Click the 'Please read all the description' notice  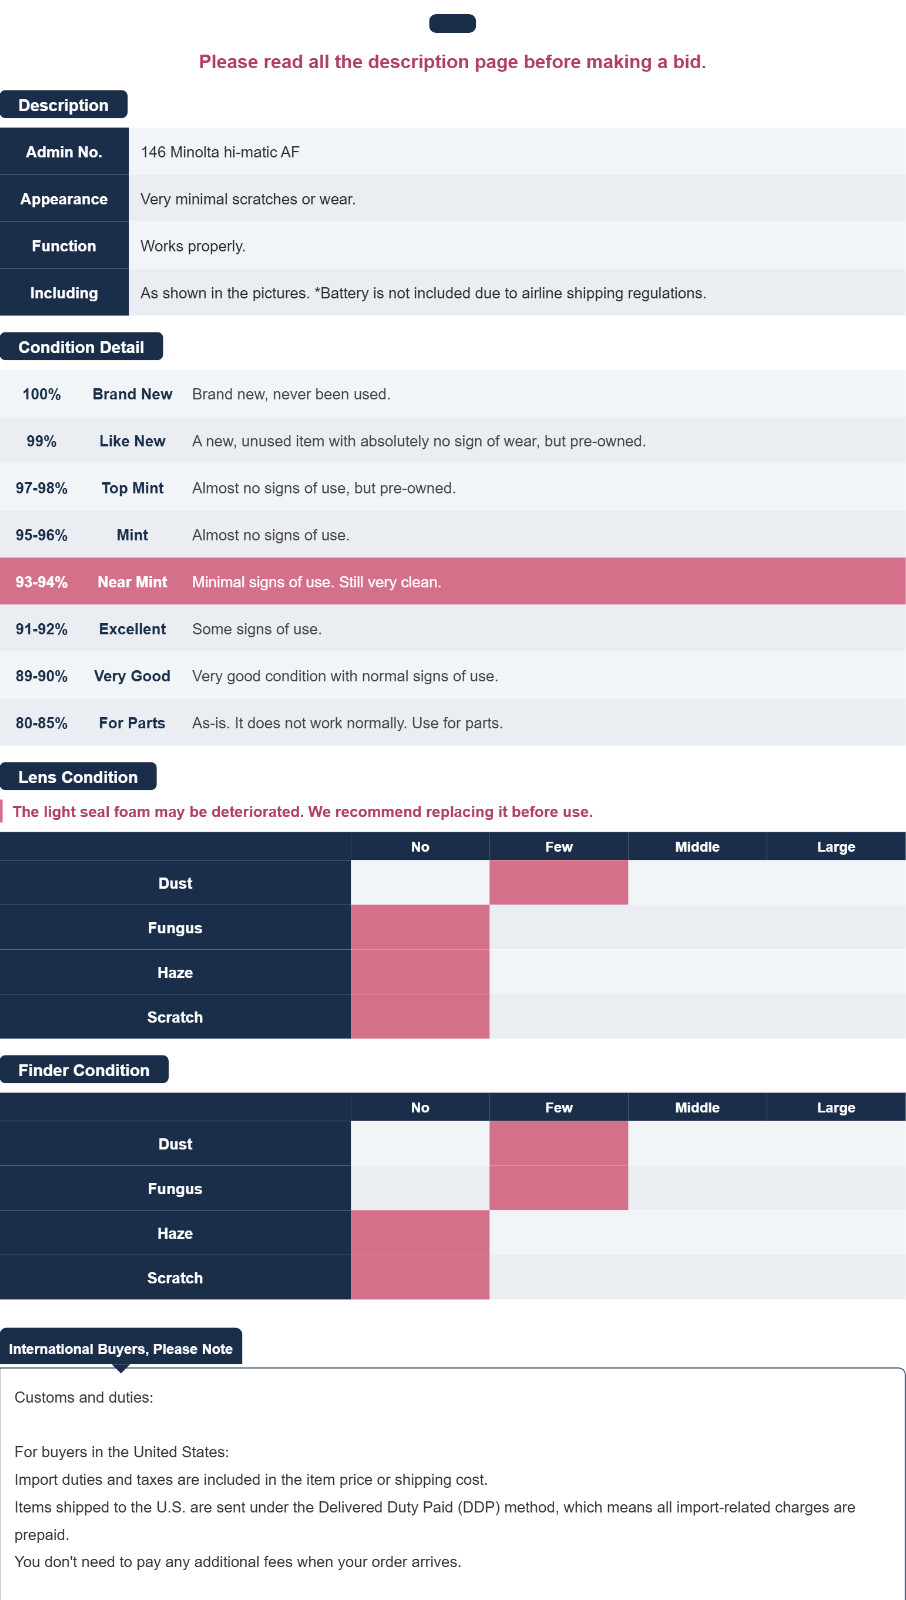(452, 62)
